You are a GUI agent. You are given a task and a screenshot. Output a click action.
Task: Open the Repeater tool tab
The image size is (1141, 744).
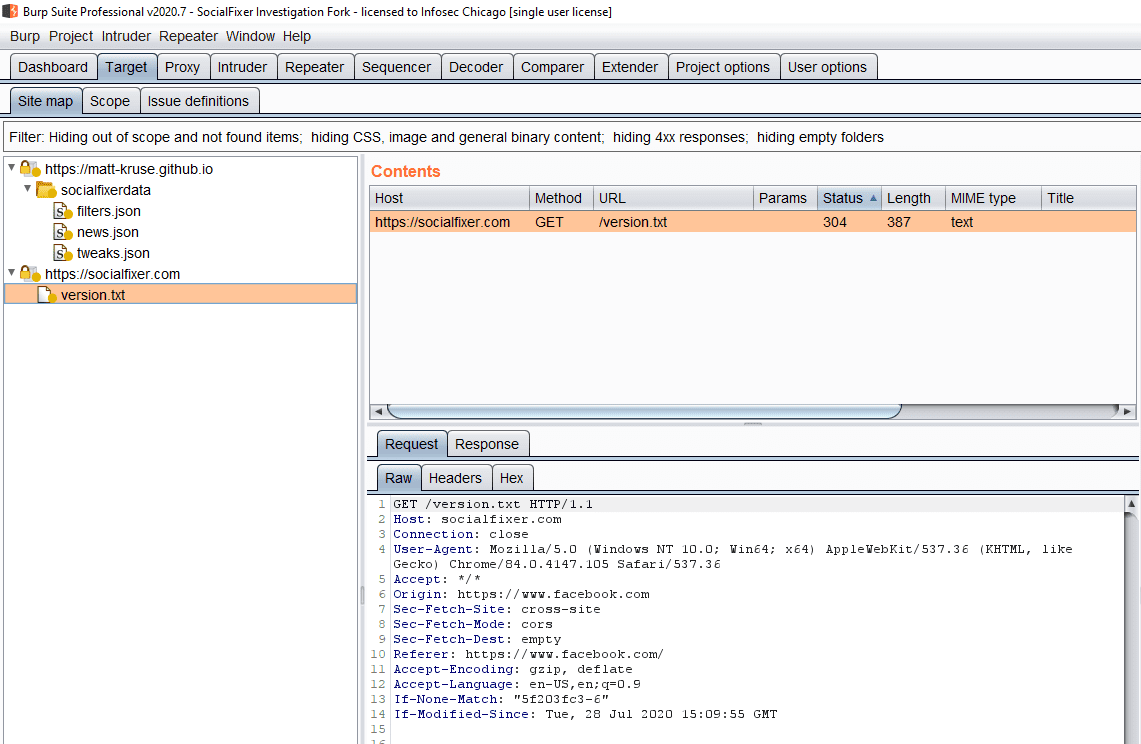coord(314,67)
